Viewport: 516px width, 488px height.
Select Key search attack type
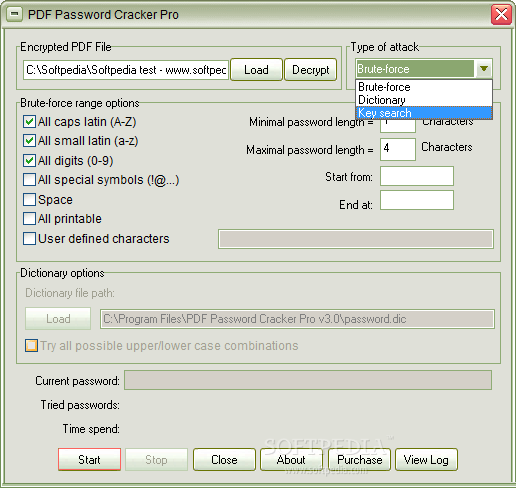point(424,113)
